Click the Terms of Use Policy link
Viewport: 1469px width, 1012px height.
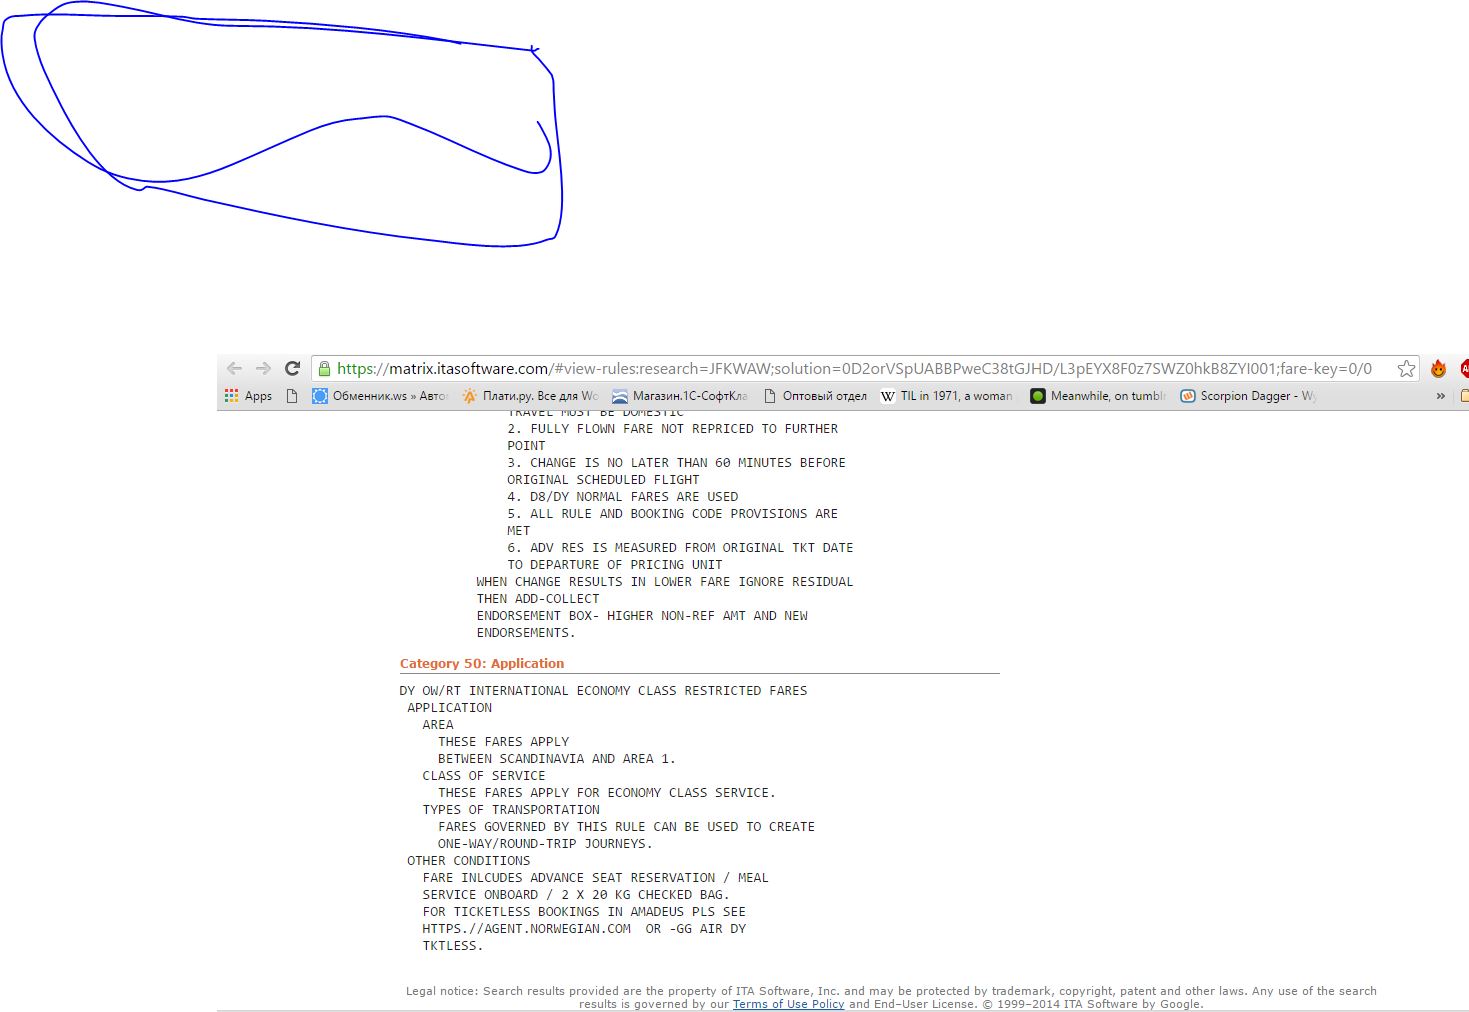tap(788, 1004)
